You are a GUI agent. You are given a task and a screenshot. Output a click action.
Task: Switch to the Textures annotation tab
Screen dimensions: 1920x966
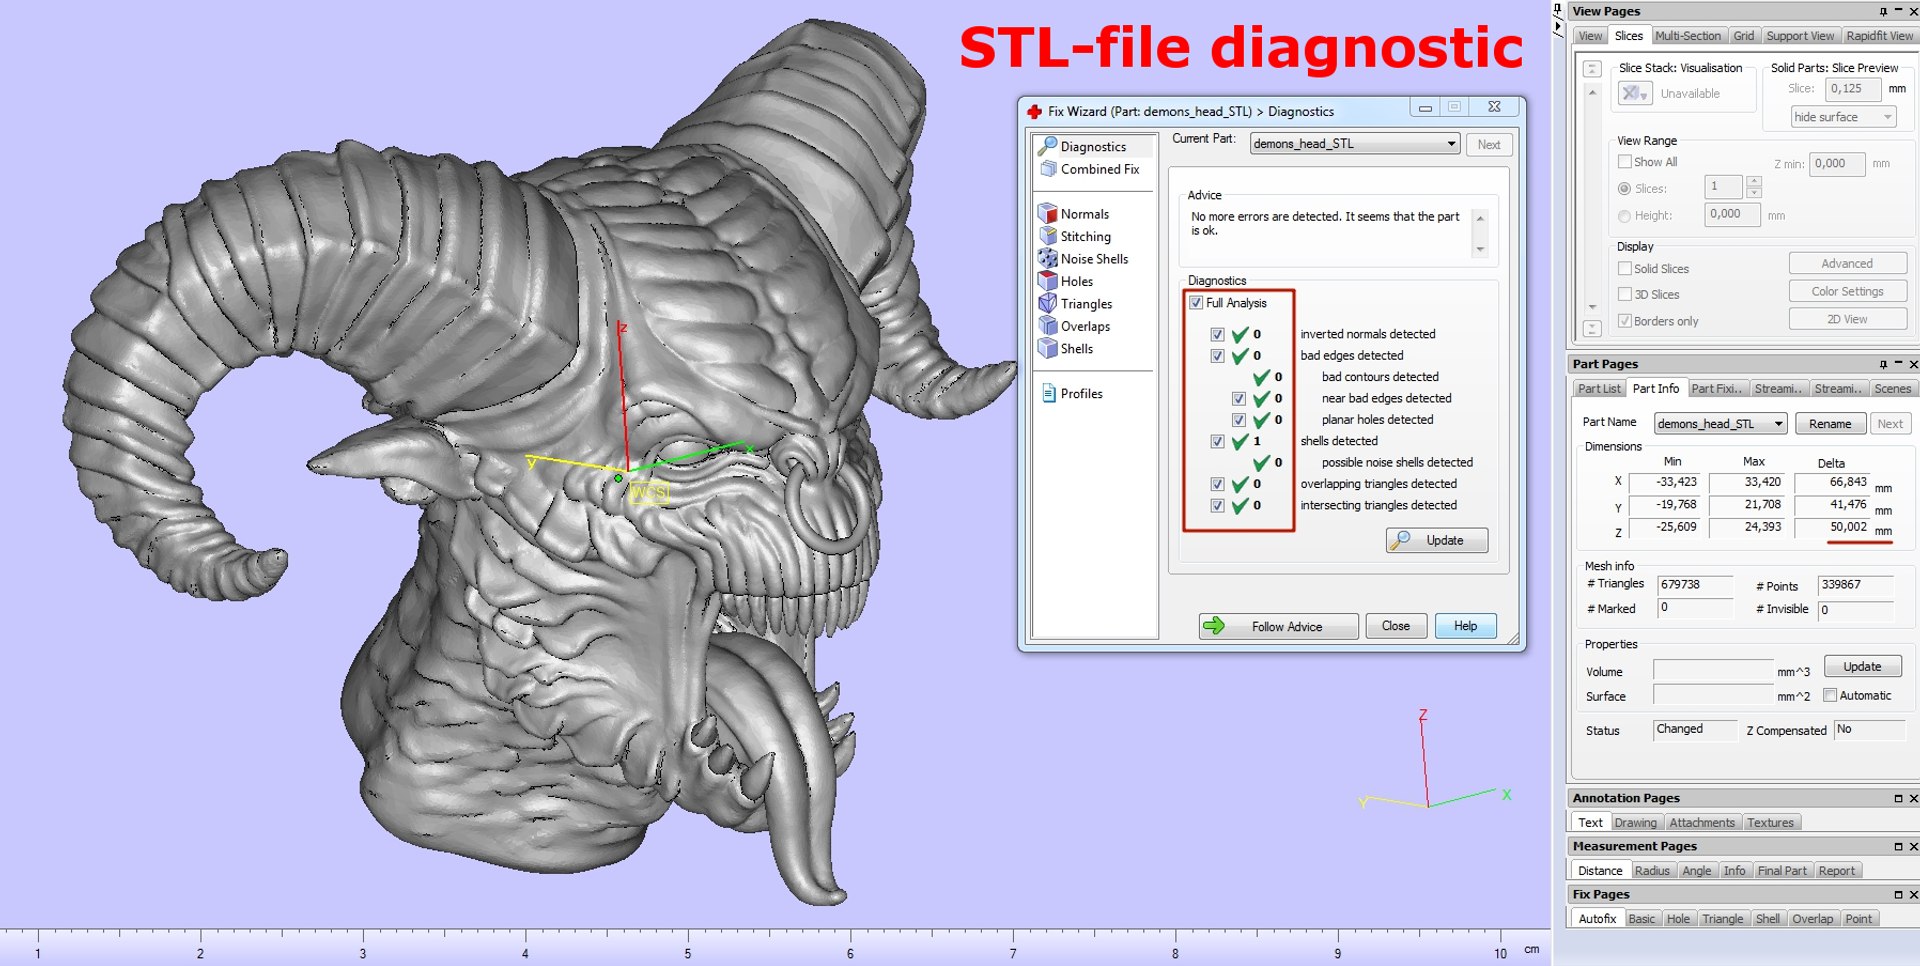click(x=1770, y=823)
